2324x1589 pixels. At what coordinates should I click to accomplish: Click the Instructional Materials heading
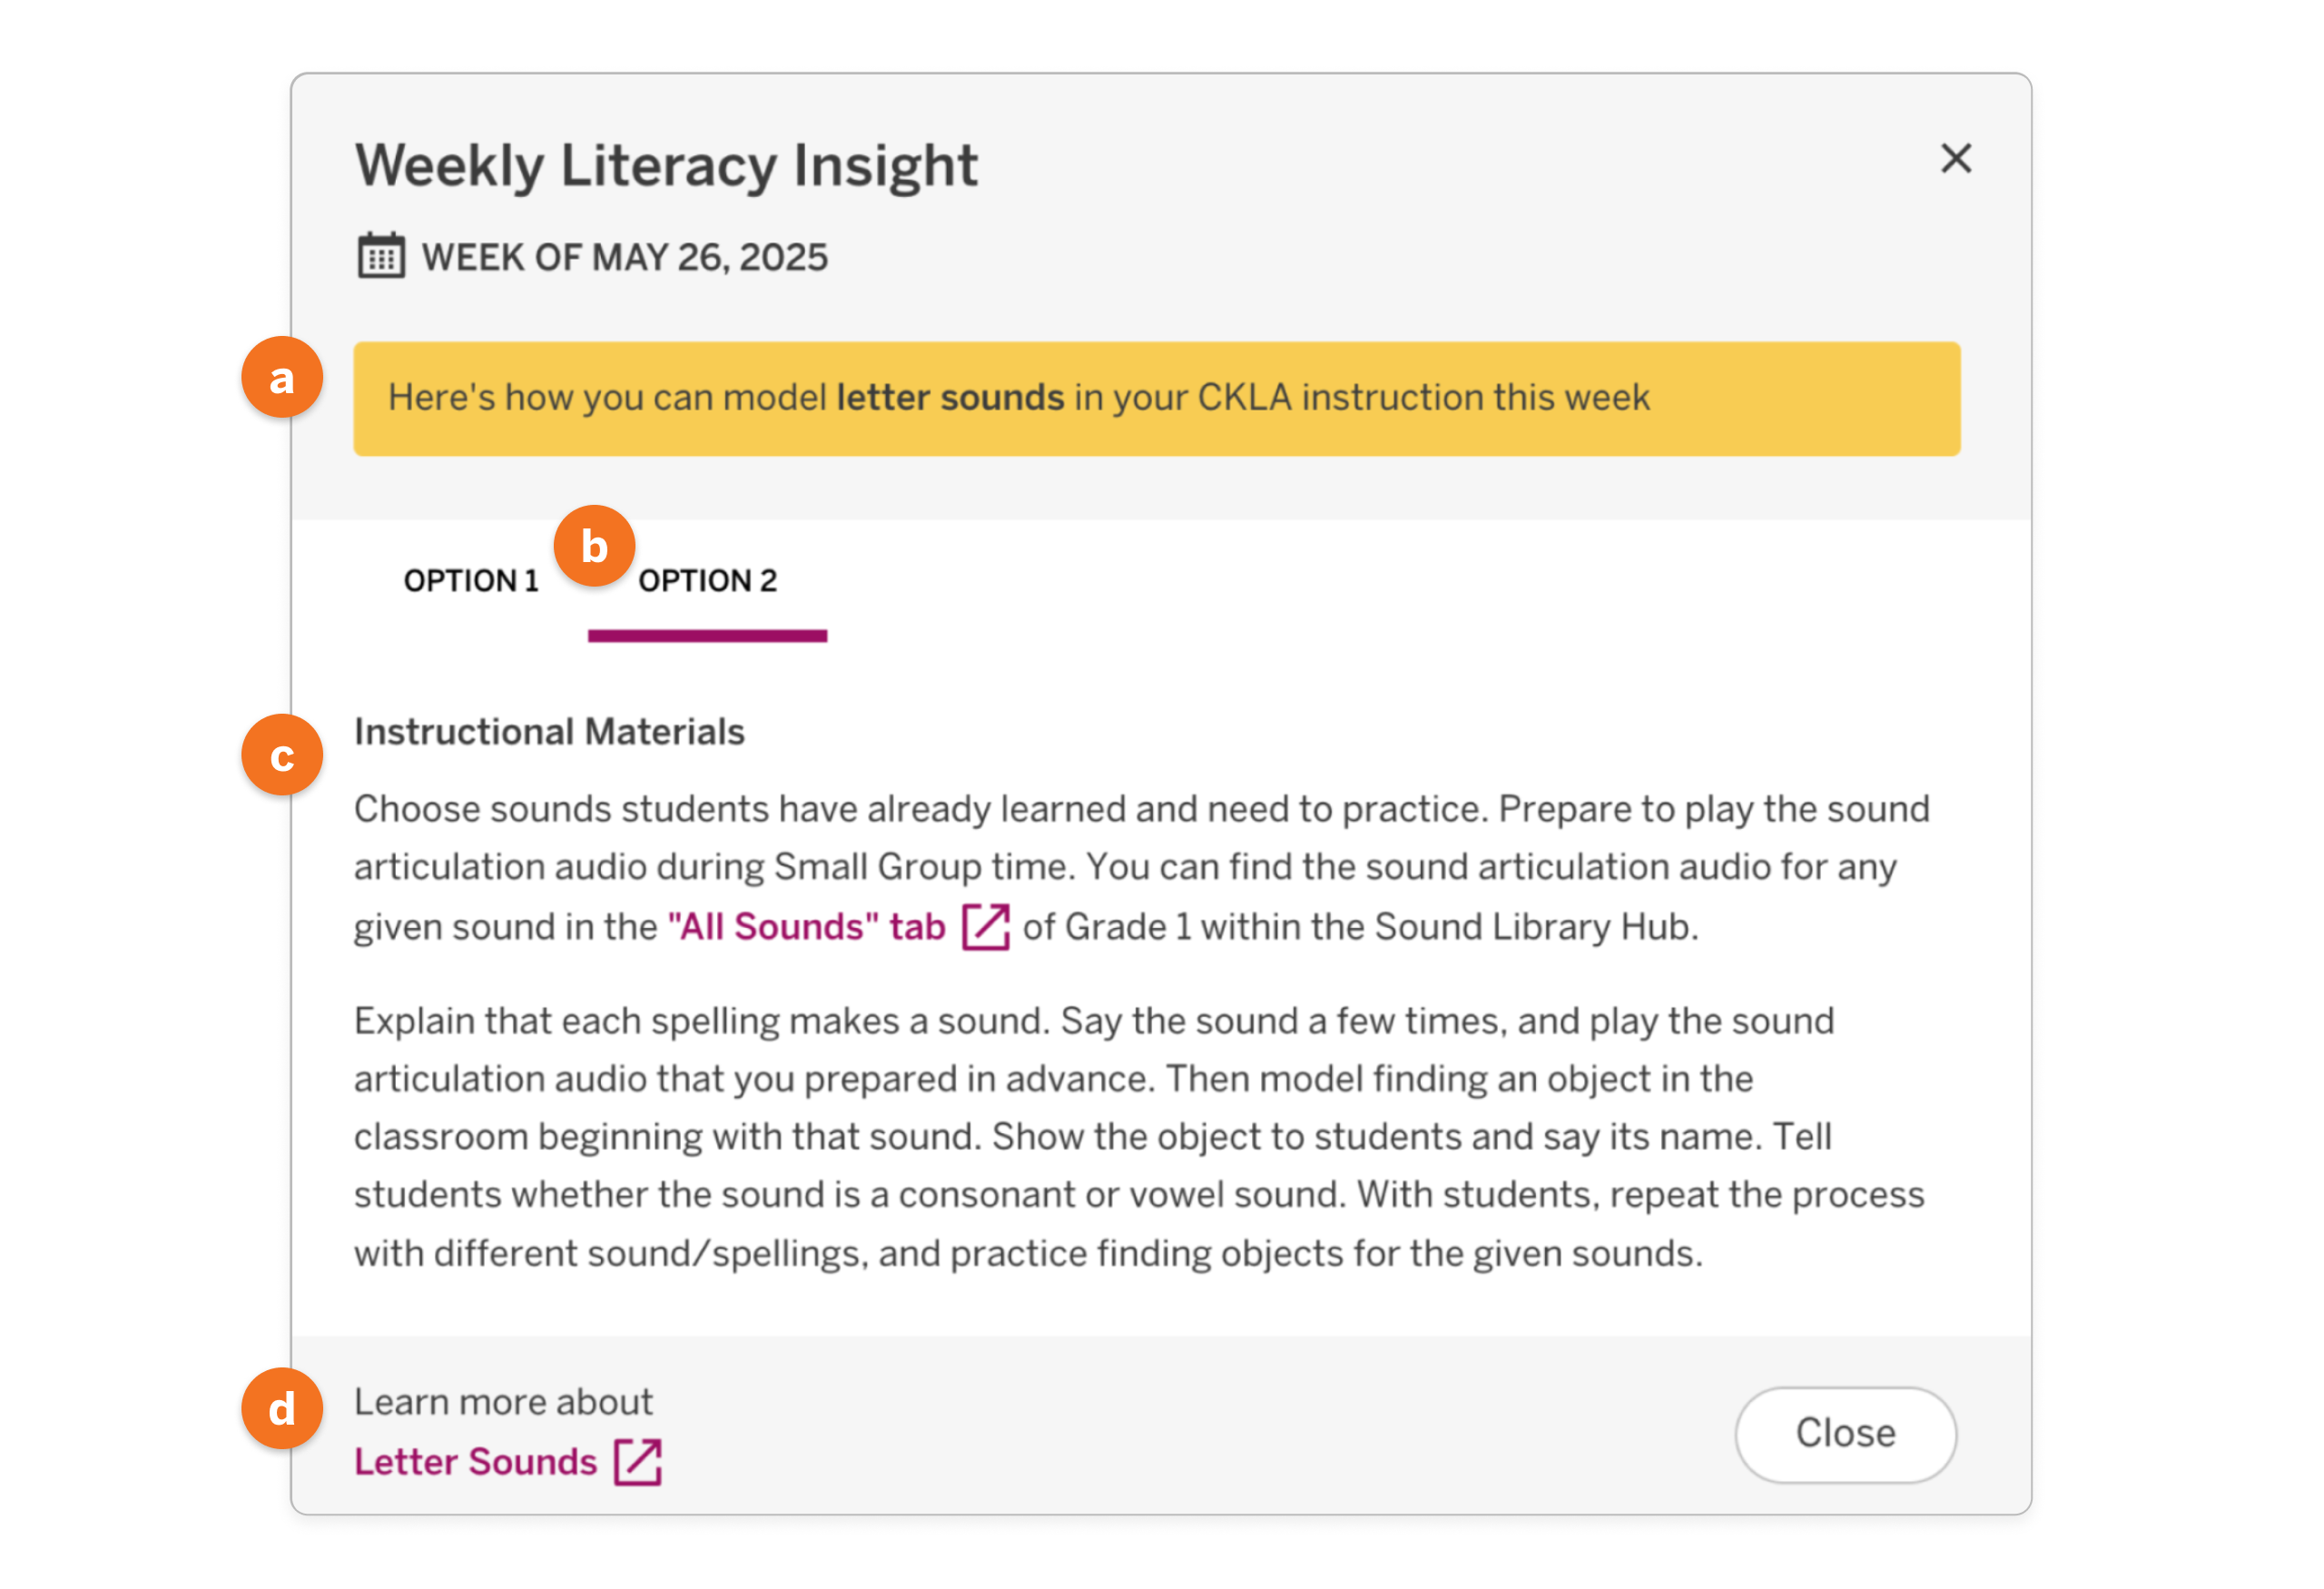click(x=549, y=732)
